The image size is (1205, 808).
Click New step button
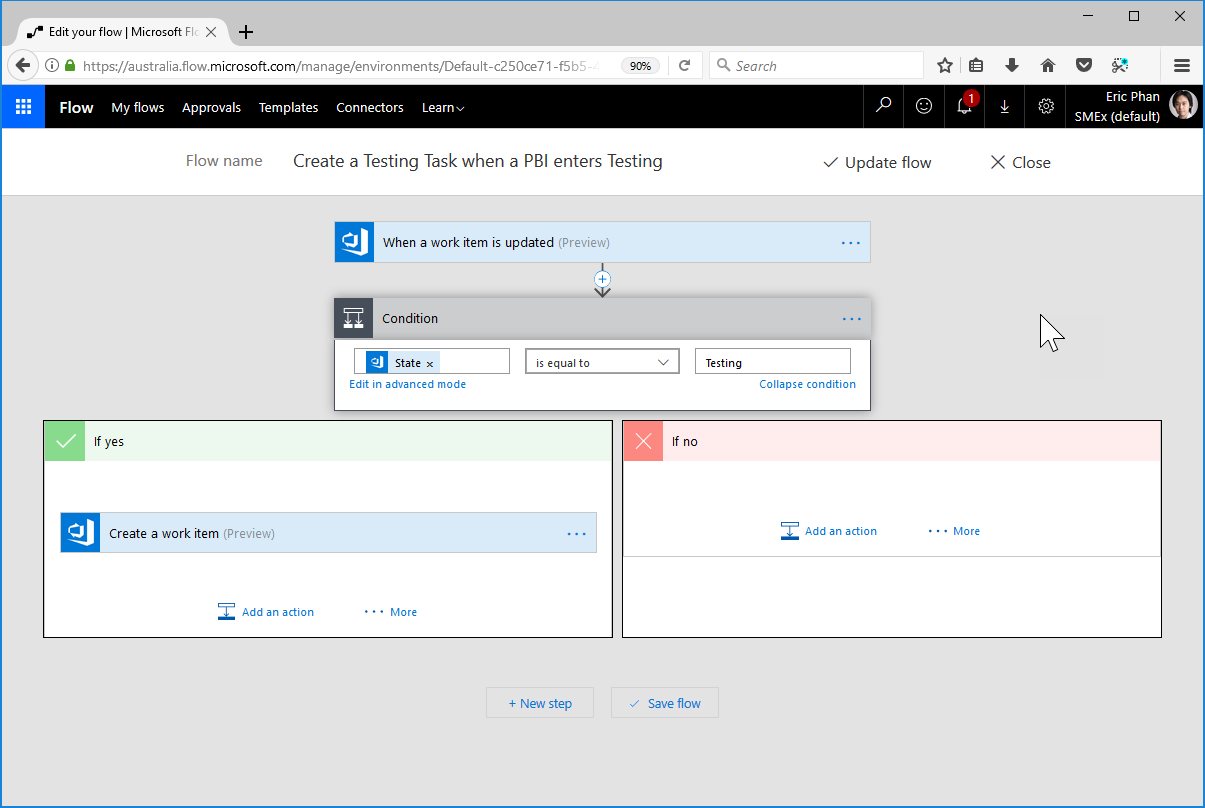pos(540,703)
